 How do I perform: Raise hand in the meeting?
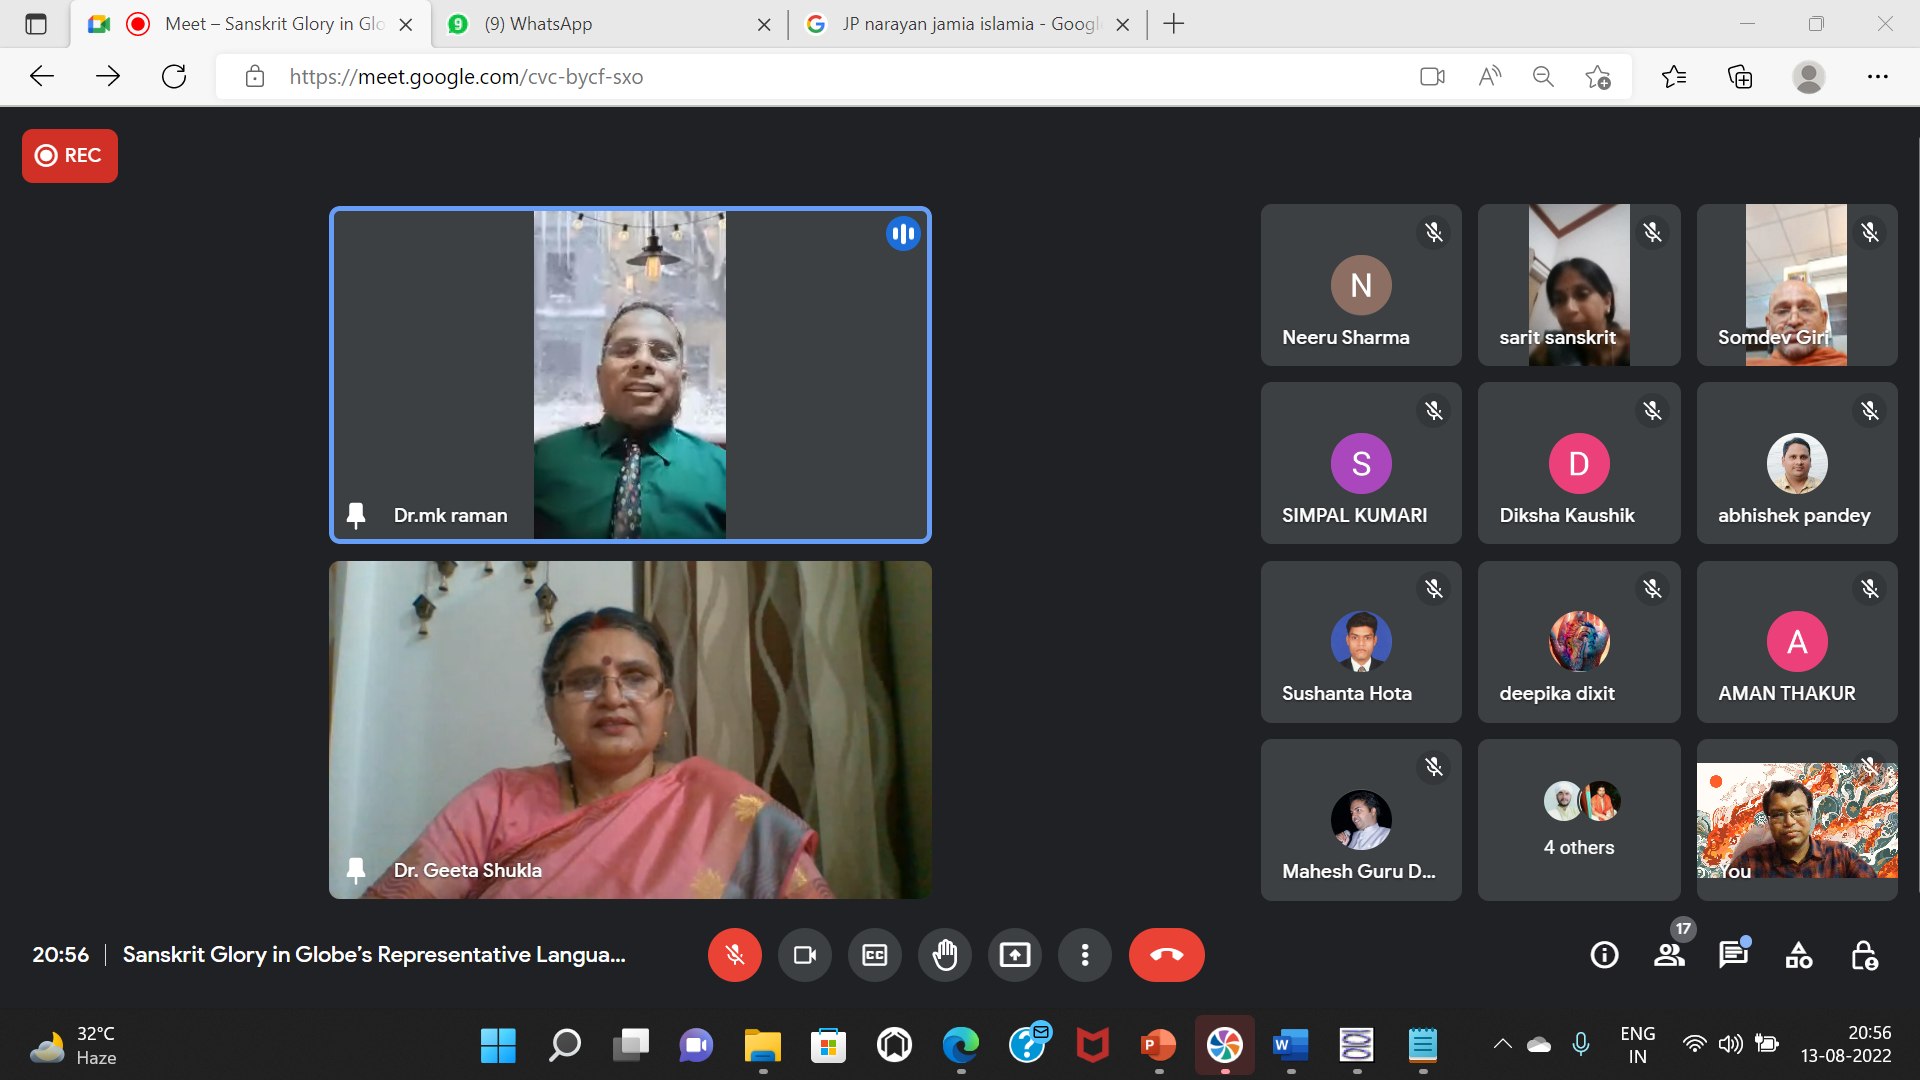[x=944, y=955]
